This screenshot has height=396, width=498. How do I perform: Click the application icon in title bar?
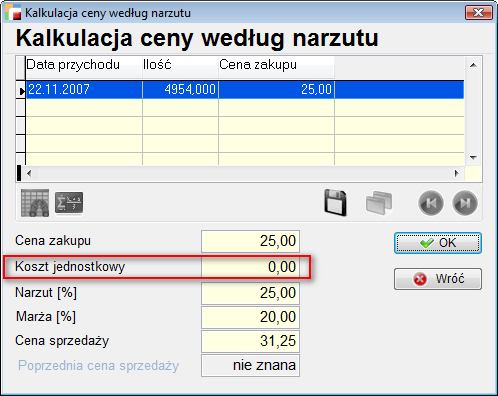pyautogui.click(x=13, y=12)
